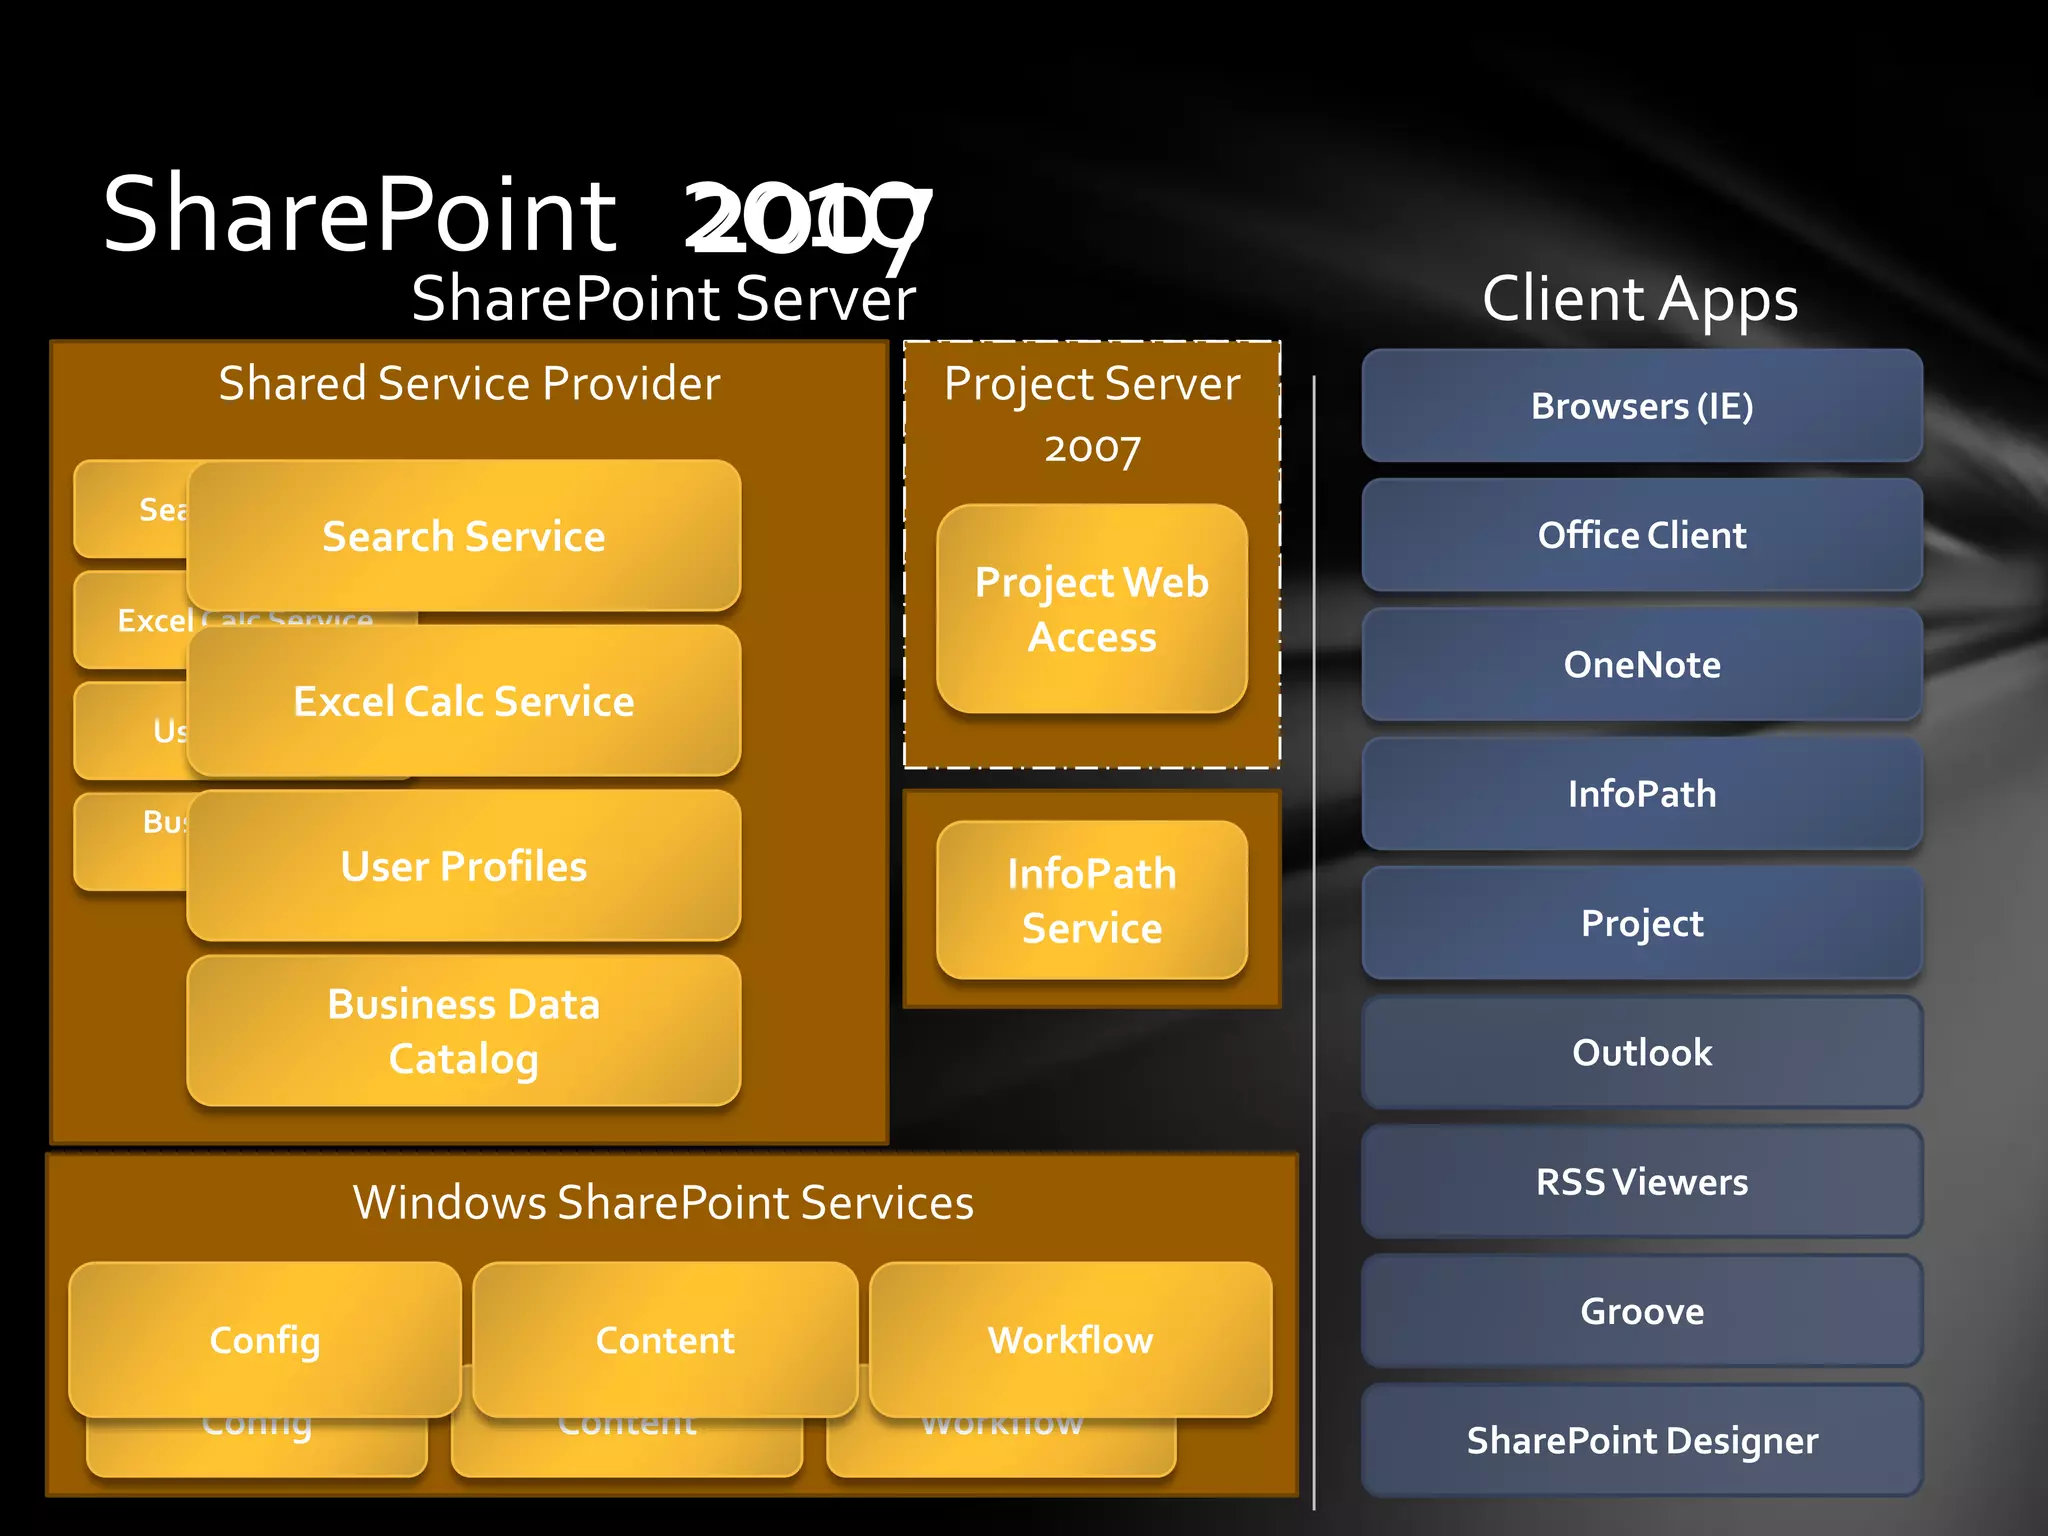Select the Excel Calc Service block
The image size is (2048, 1536).
coord(463,701)
